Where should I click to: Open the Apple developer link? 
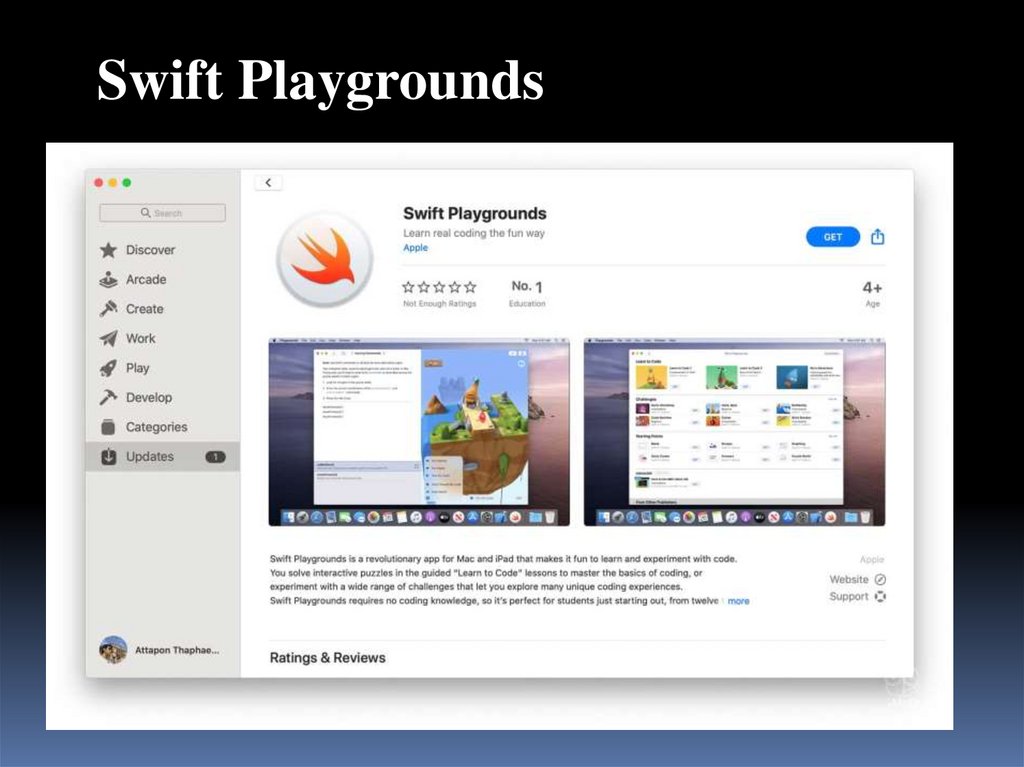tap(415, 248)
